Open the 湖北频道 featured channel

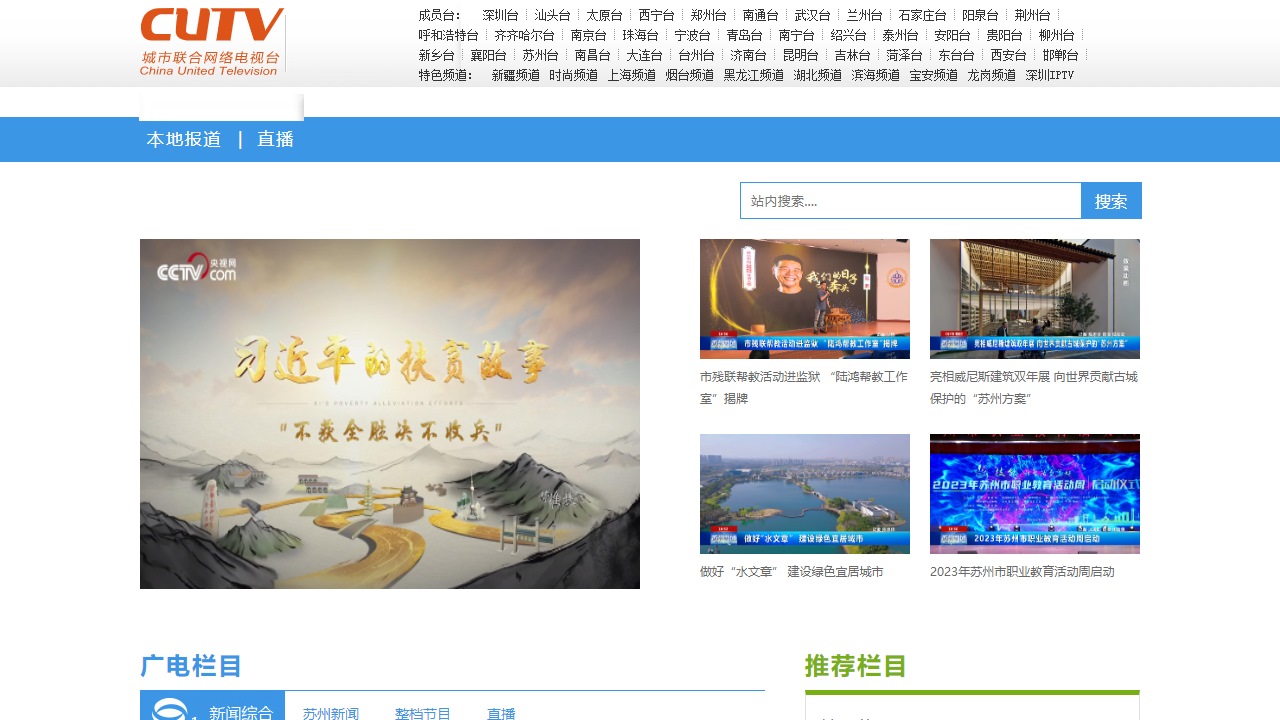point(817,75)
